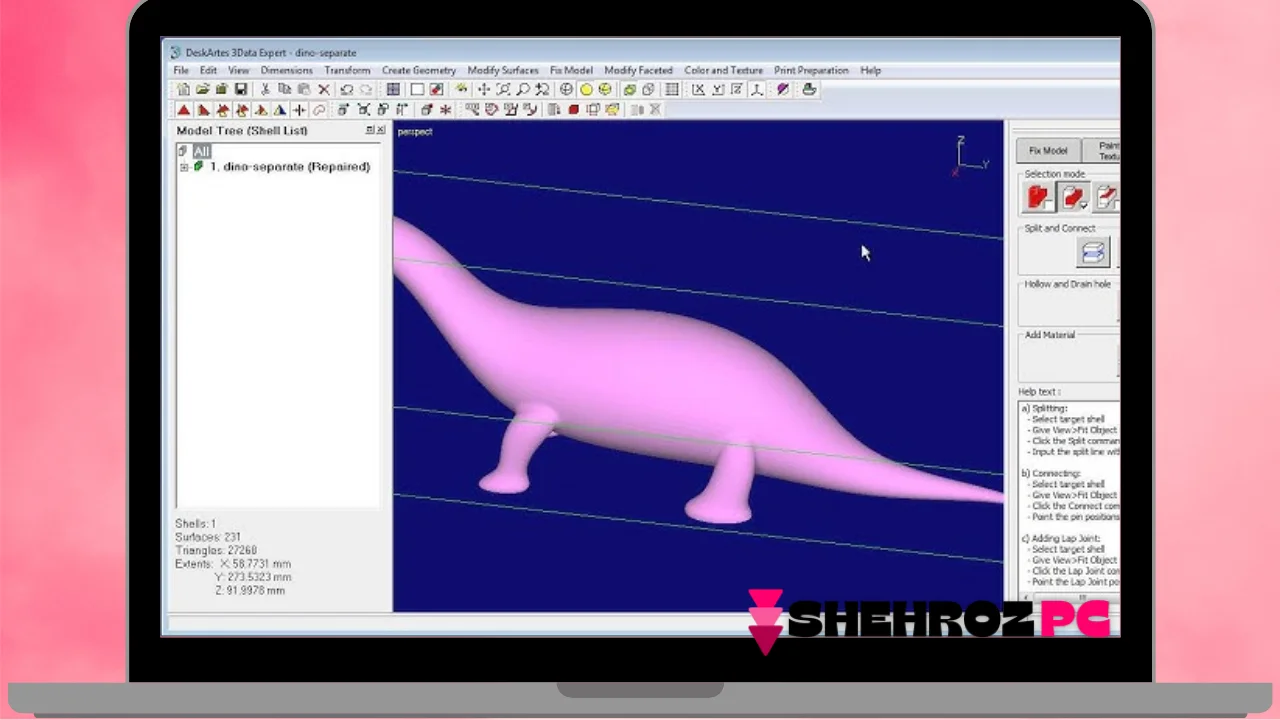Click the 'perspect' viewport label
The image size is (1280, 720).
[415, 131]
